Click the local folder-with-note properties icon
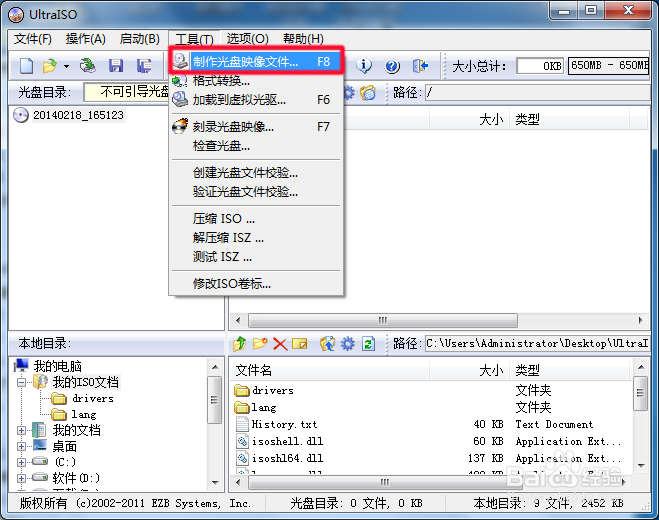Screen dimensions: 659x520 300,344
